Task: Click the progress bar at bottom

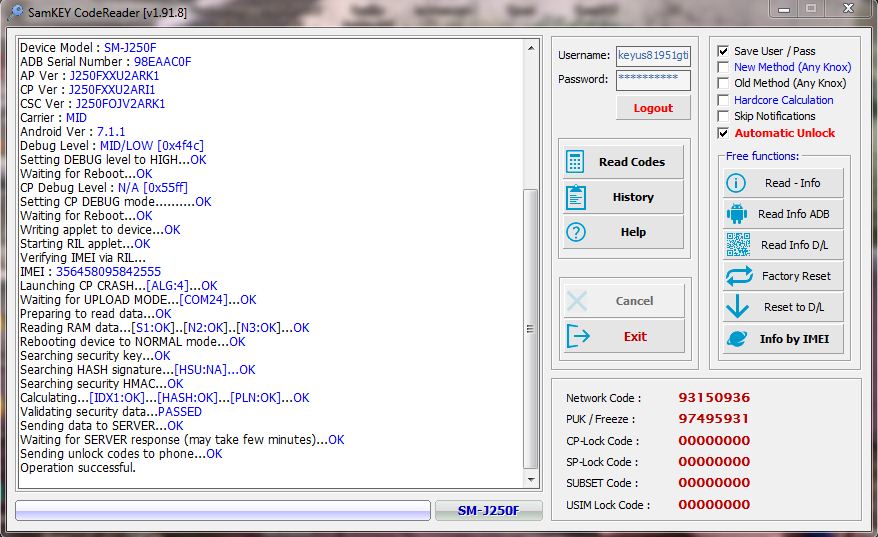Action: click(223, 511)
